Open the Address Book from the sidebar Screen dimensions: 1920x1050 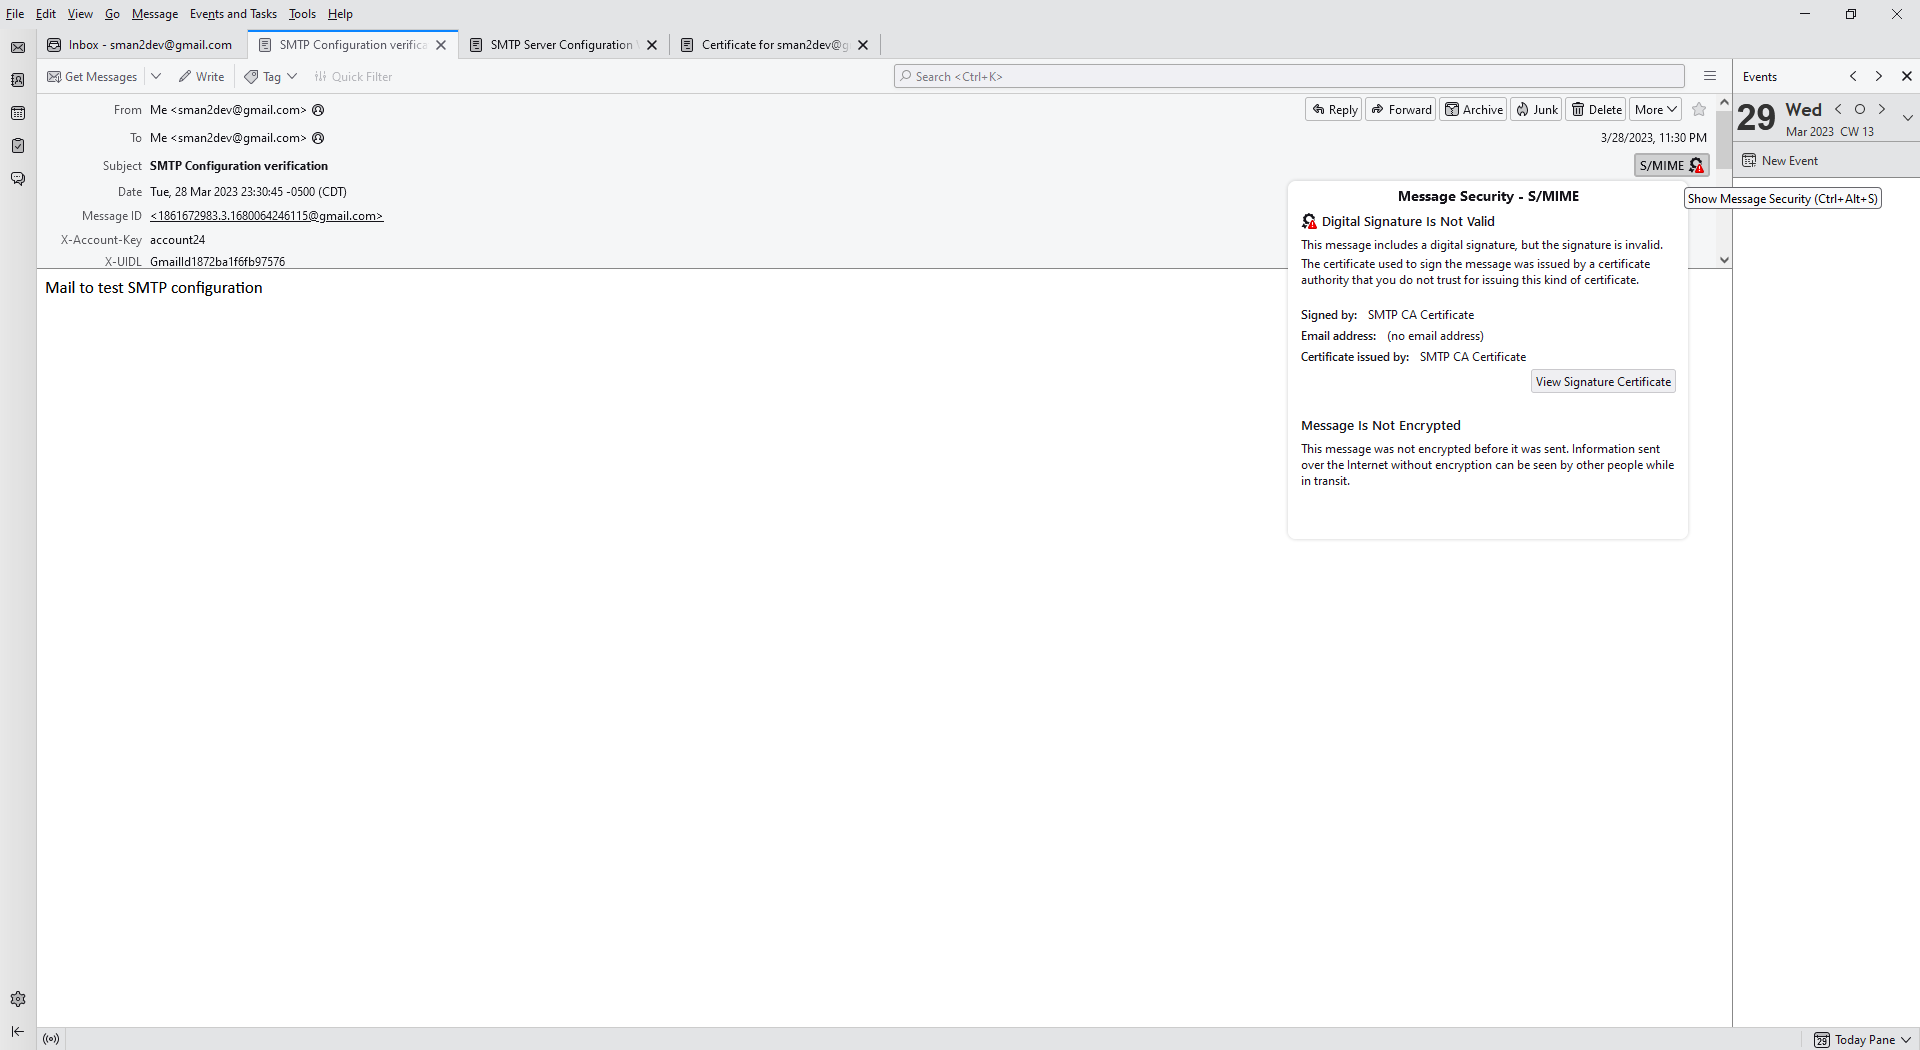18,80
